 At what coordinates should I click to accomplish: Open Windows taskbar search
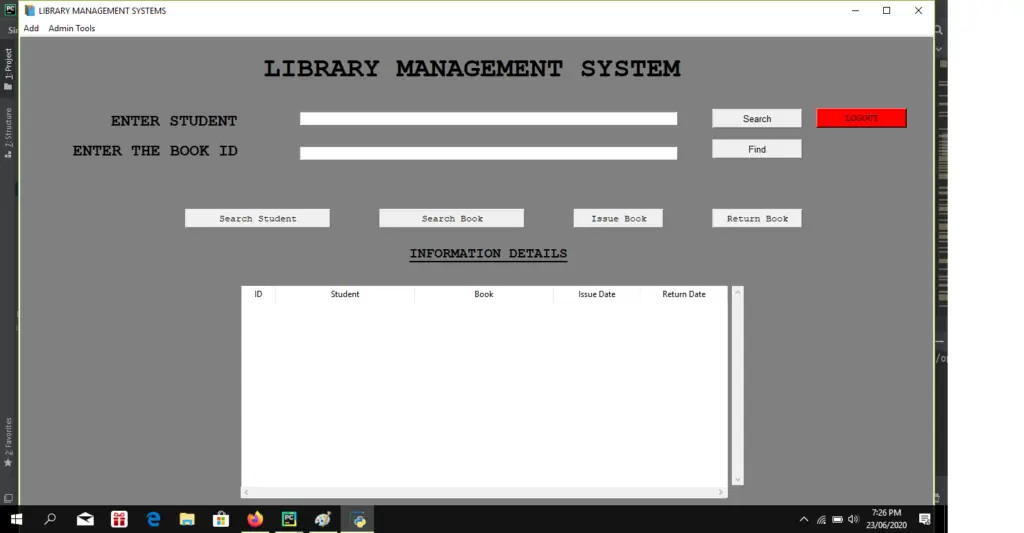[50, 519]
